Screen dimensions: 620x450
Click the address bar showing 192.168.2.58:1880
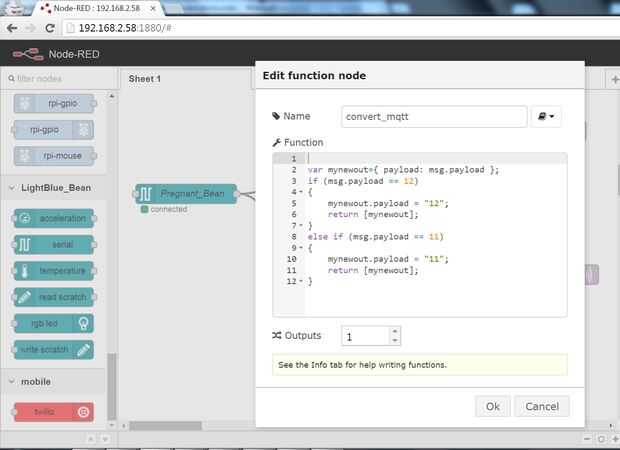click(x=340, y=28)
